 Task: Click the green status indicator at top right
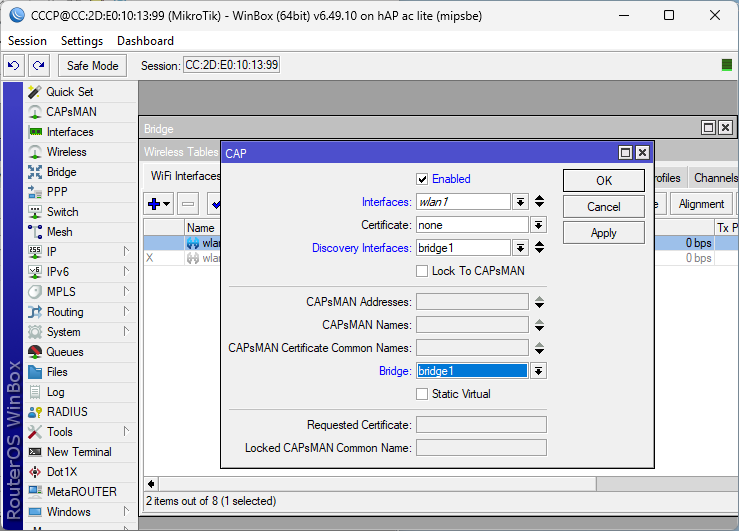(x=727, y=65)
